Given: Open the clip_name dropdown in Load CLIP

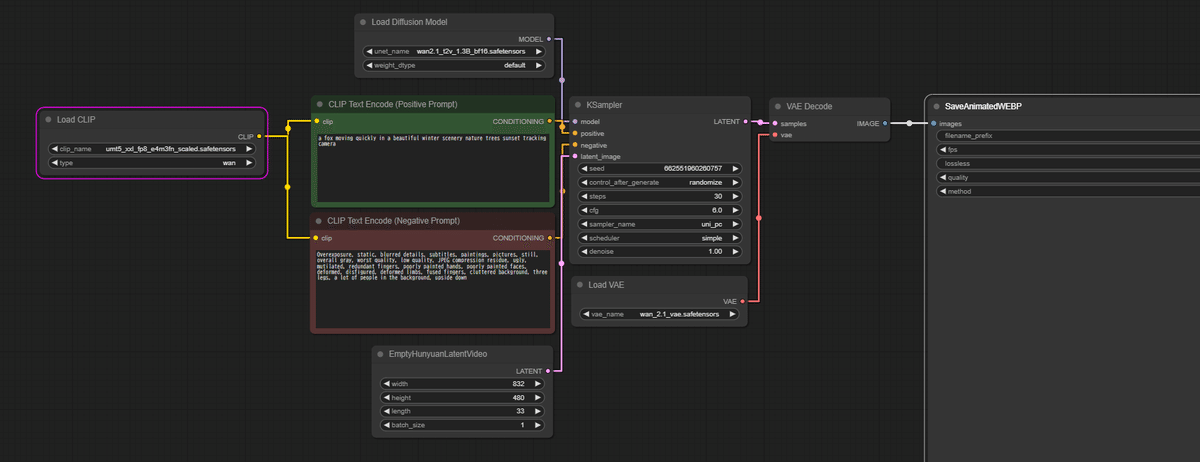Looking at the screenshot, I should coord(151,148).
